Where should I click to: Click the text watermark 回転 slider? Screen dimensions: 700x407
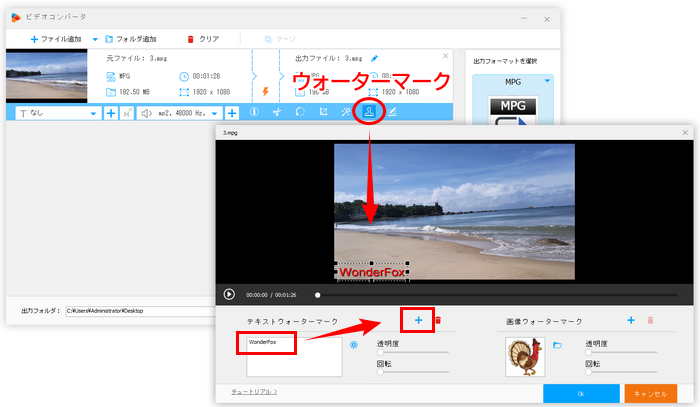tap(413, 372)
